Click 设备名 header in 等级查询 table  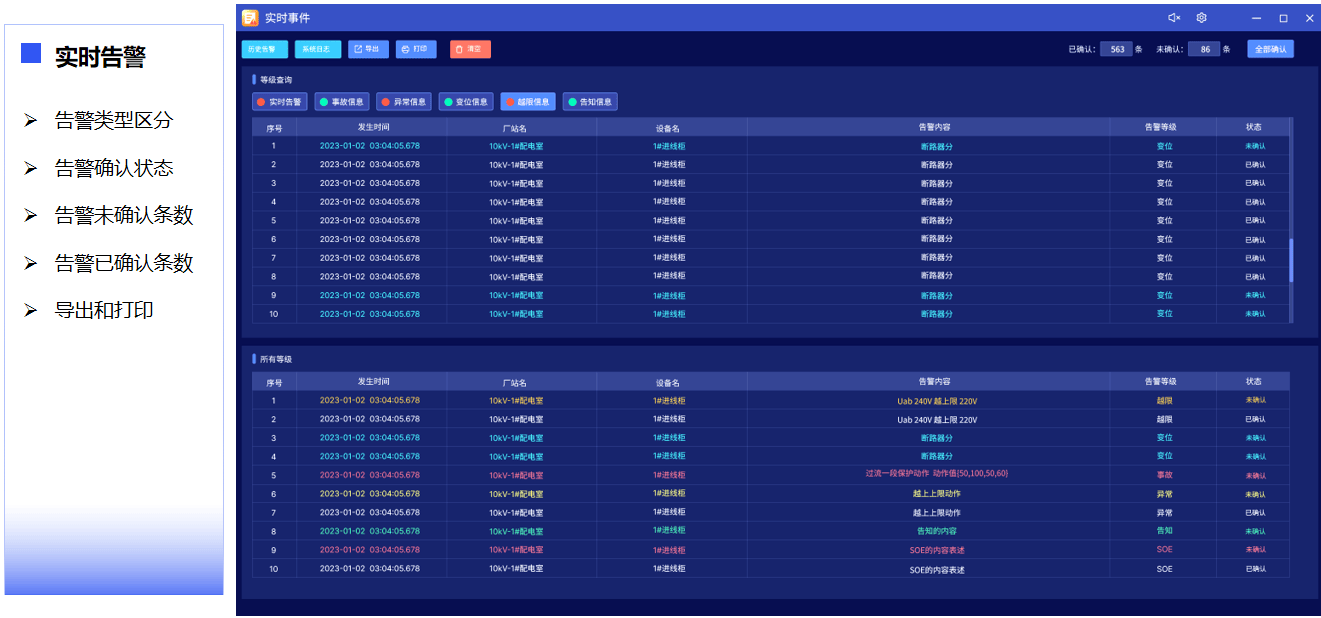tap(668, 128)
